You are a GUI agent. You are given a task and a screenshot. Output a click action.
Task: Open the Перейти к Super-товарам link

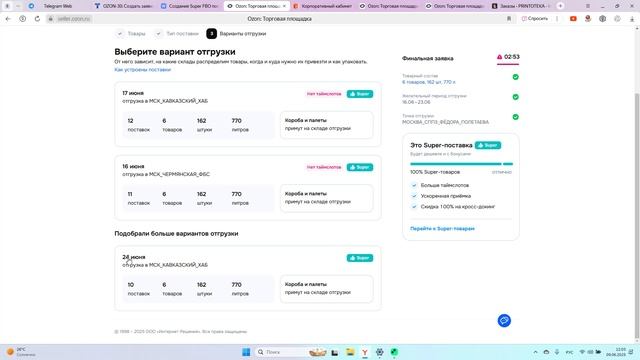click(442, 229)
